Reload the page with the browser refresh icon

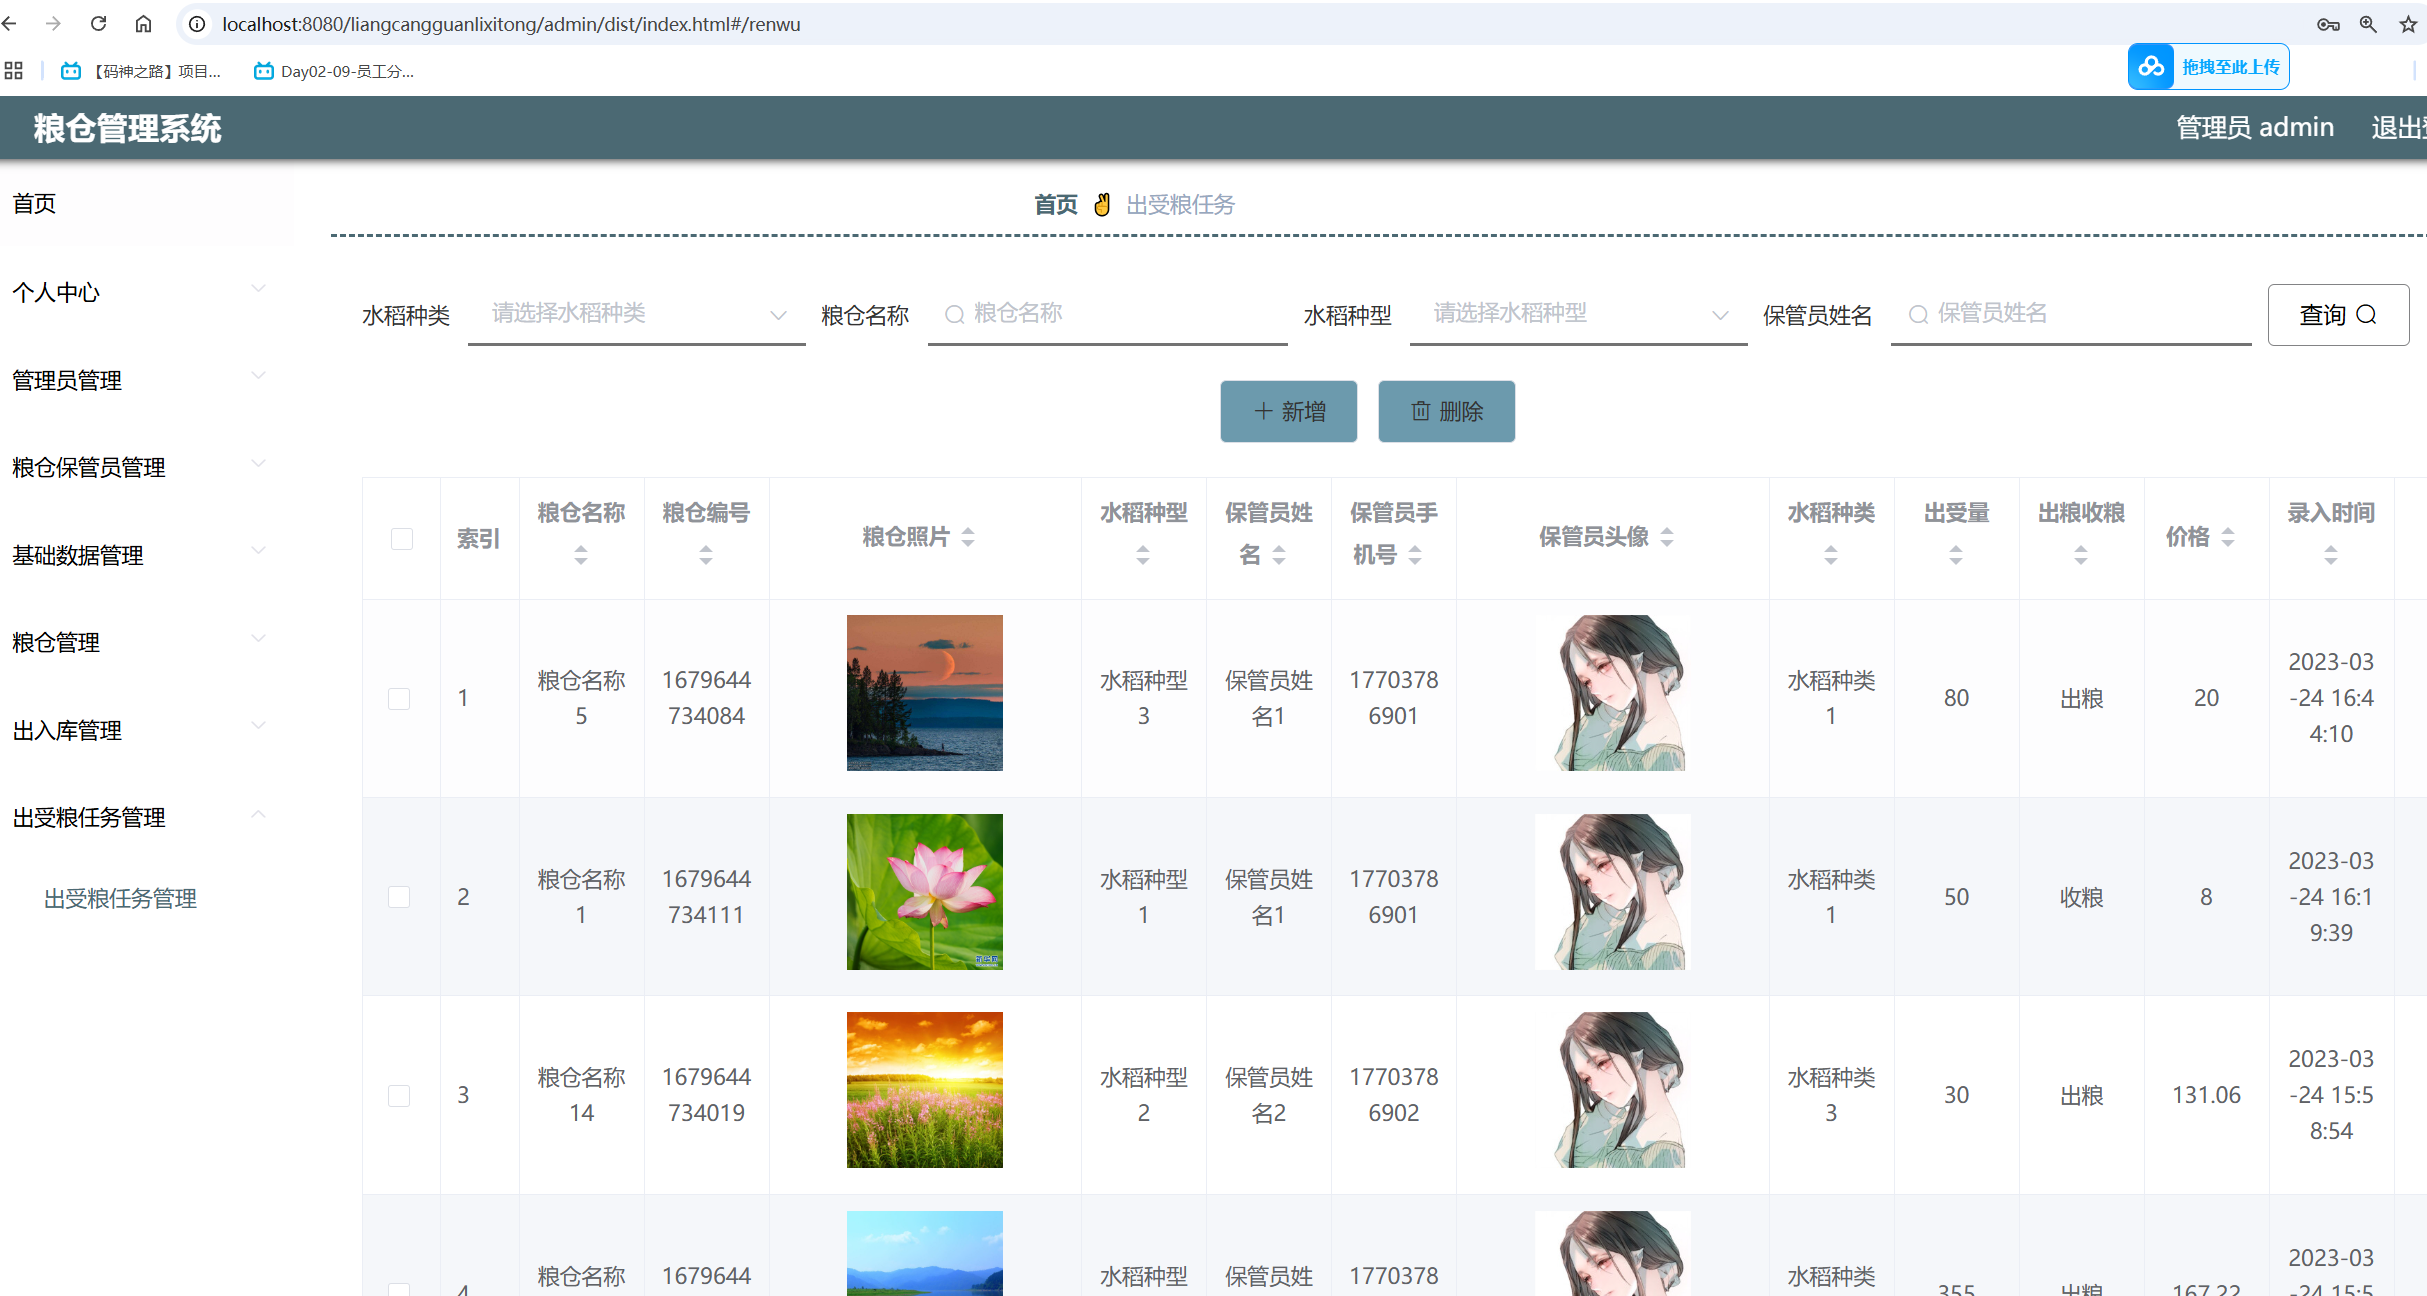tap(98, 24)
